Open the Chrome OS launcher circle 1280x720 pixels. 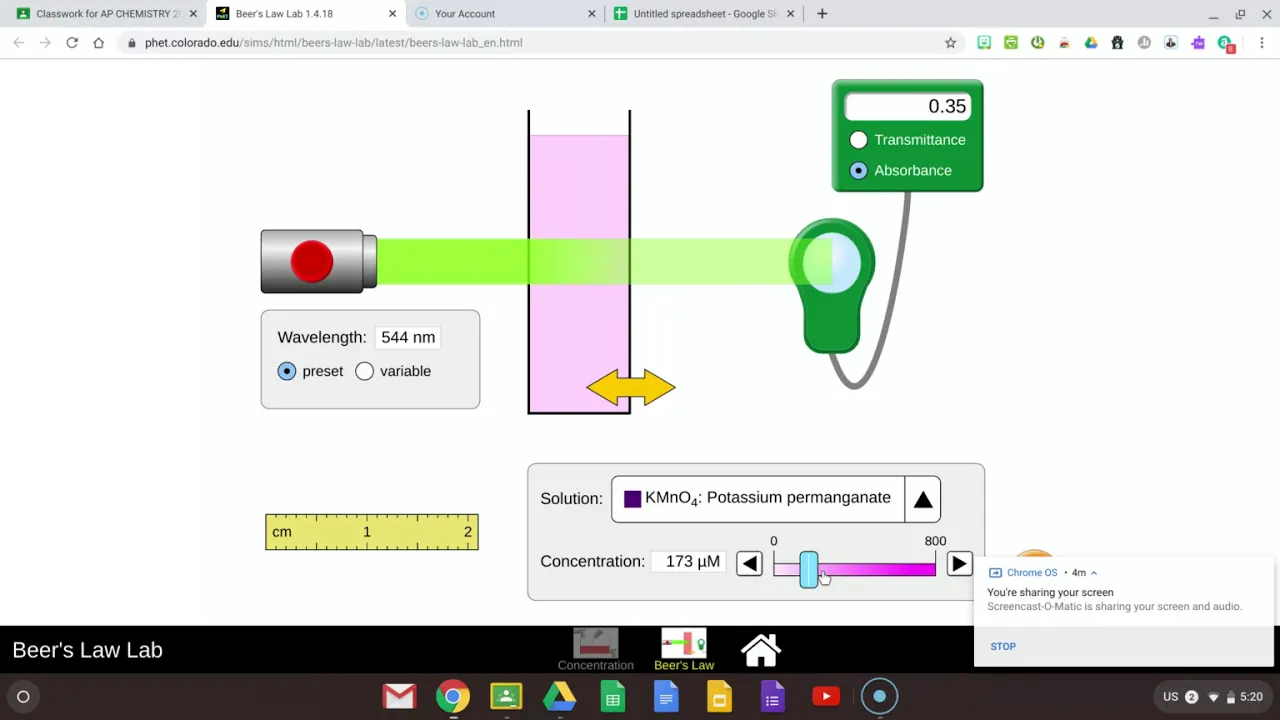coord(23,697)
